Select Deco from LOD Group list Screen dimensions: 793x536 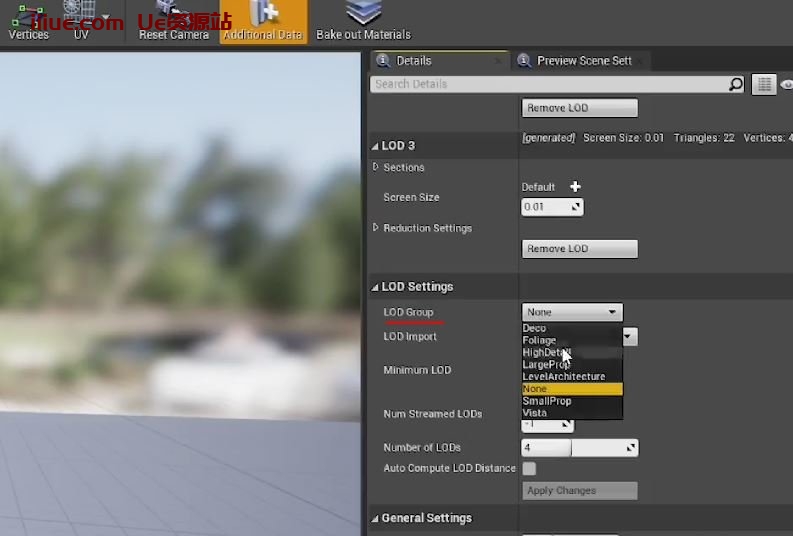[572, 328]
